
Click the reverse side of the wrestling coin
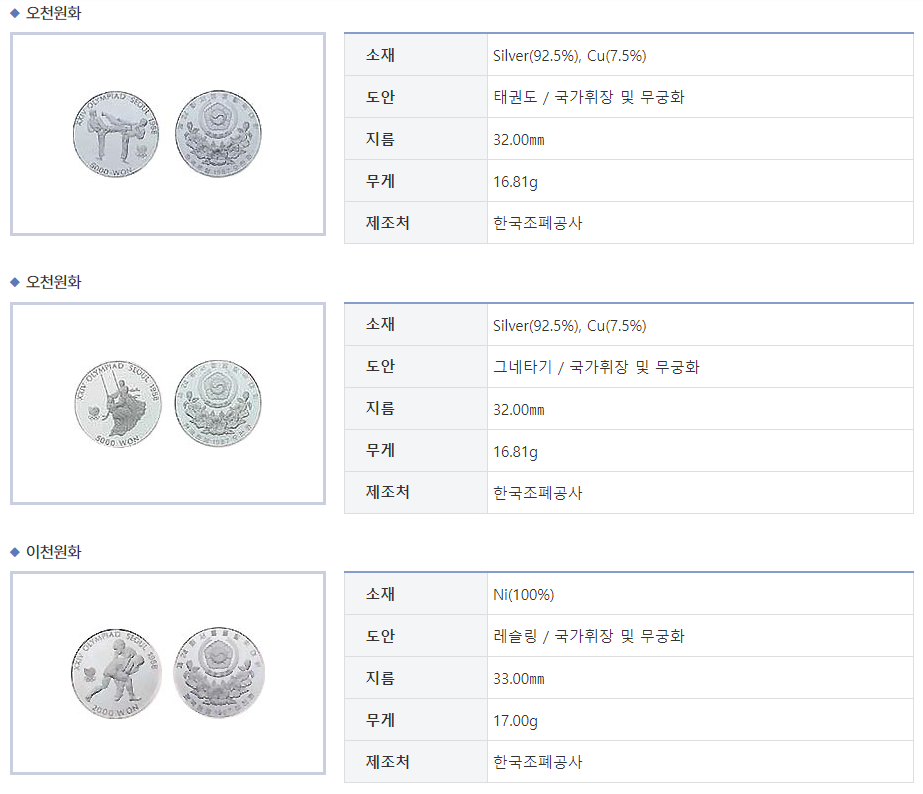click(218, 673)
